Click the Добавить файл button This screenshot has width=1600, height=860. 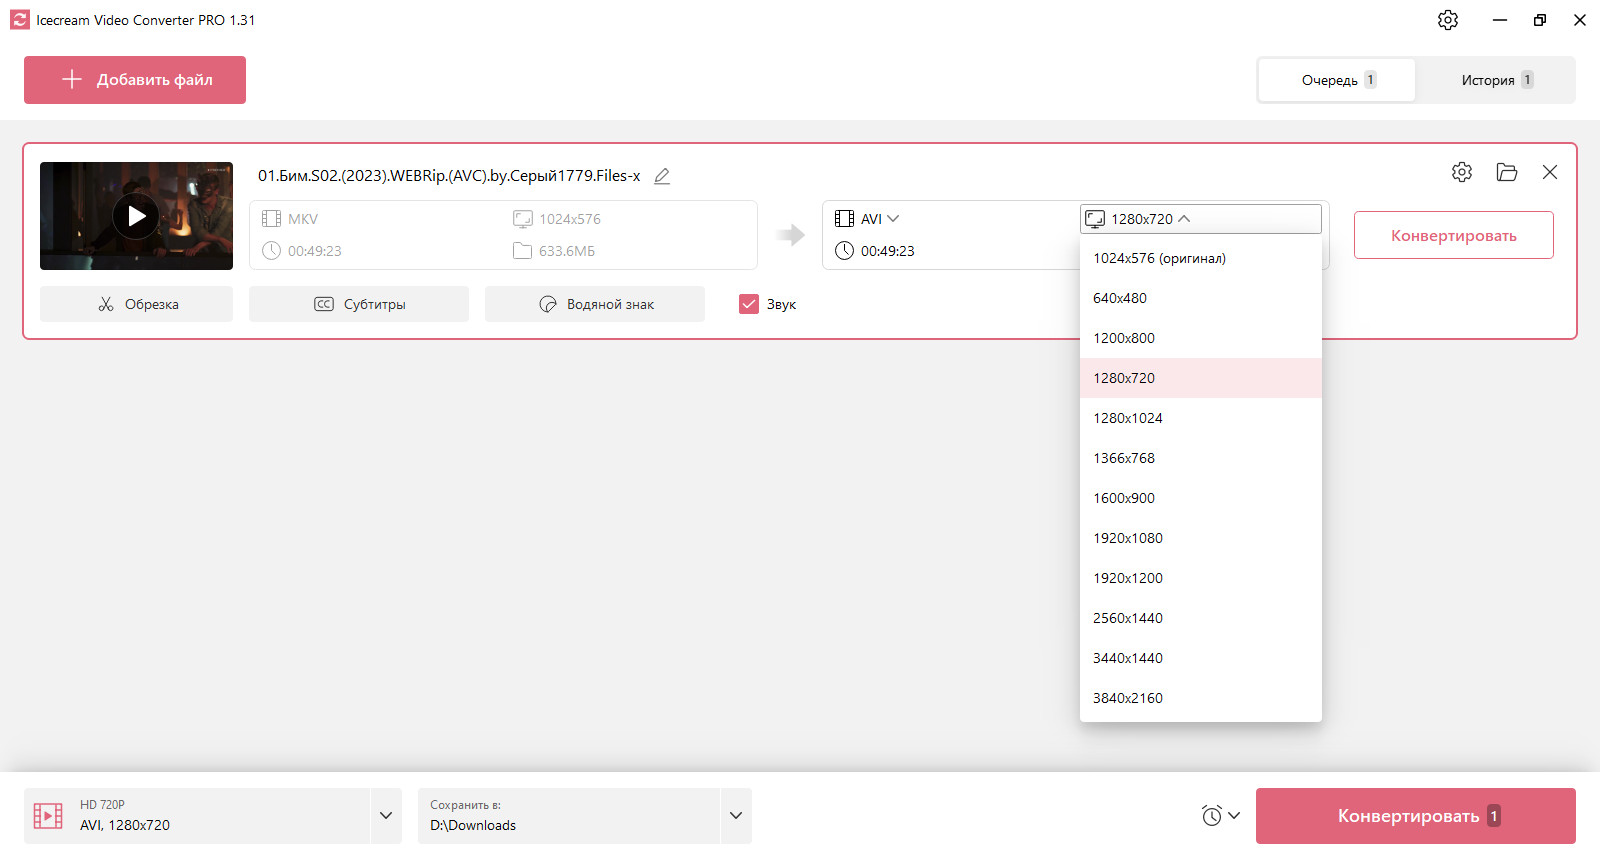pyautogui.click(x=135, y=80)
